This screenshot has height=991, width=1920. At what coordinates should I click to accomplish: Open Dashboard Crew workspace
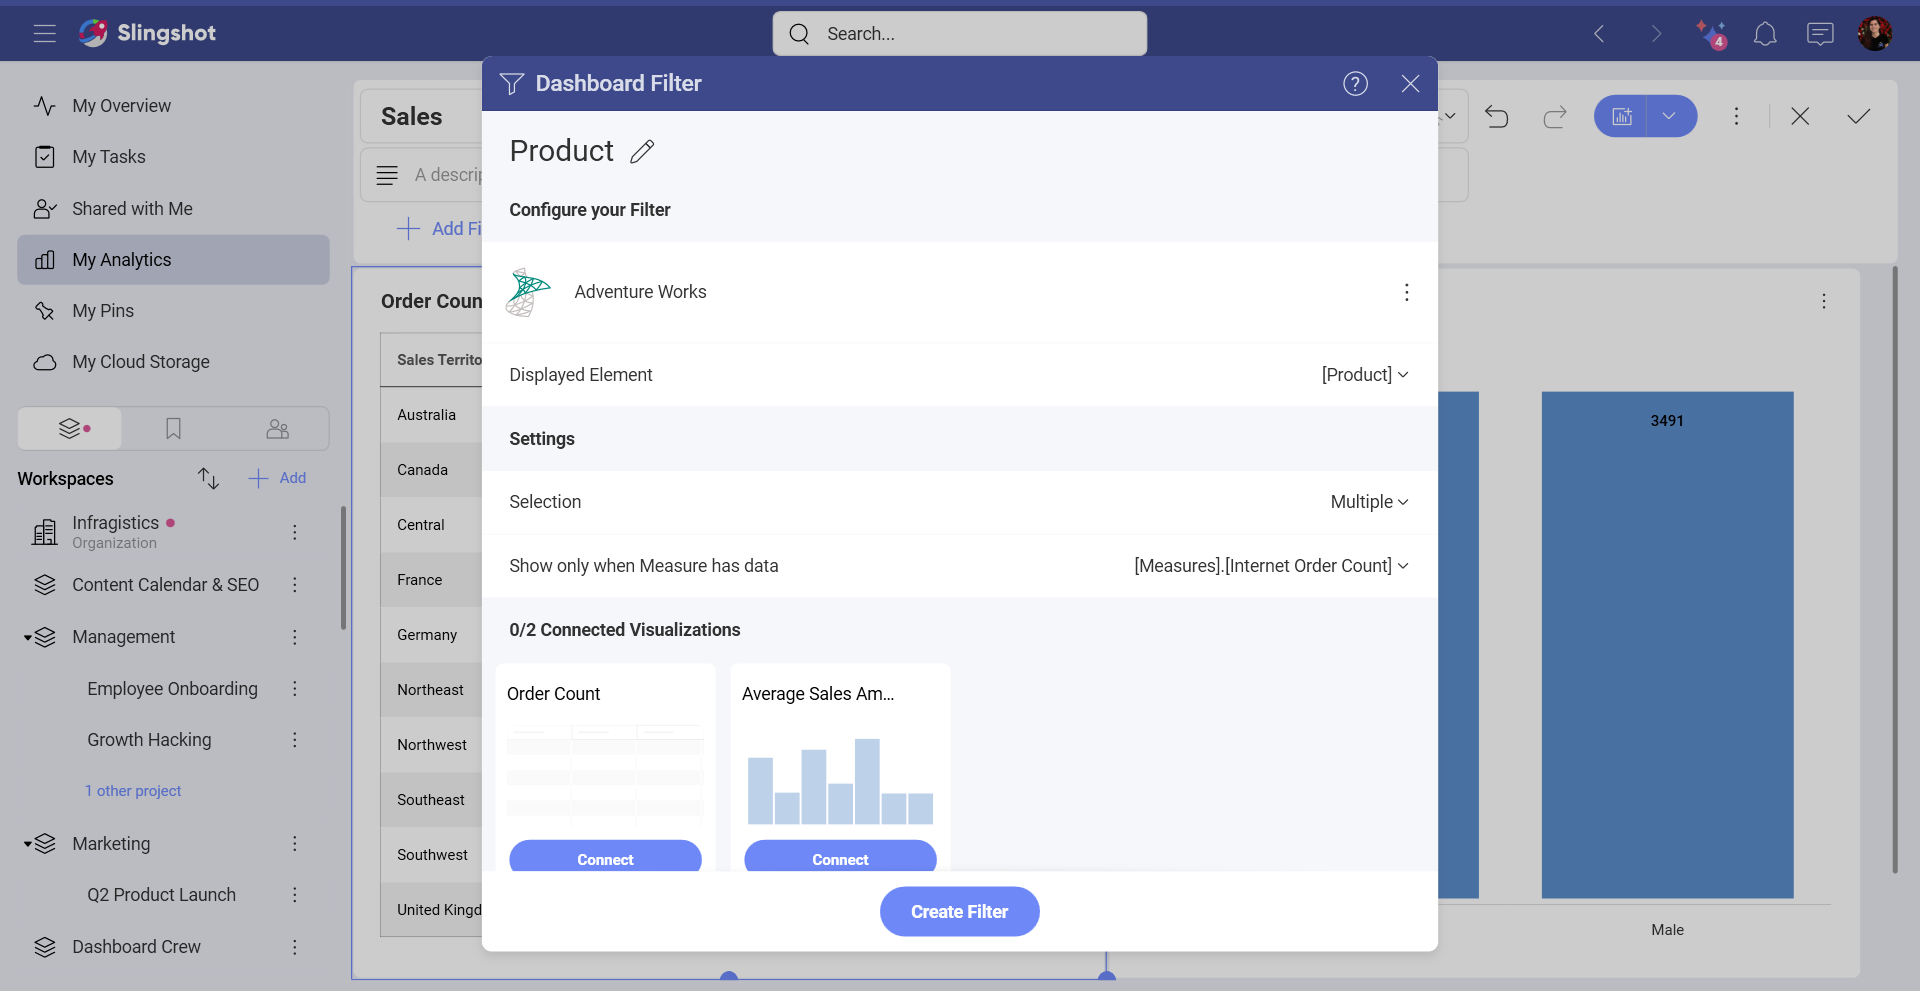click(136, 947)
